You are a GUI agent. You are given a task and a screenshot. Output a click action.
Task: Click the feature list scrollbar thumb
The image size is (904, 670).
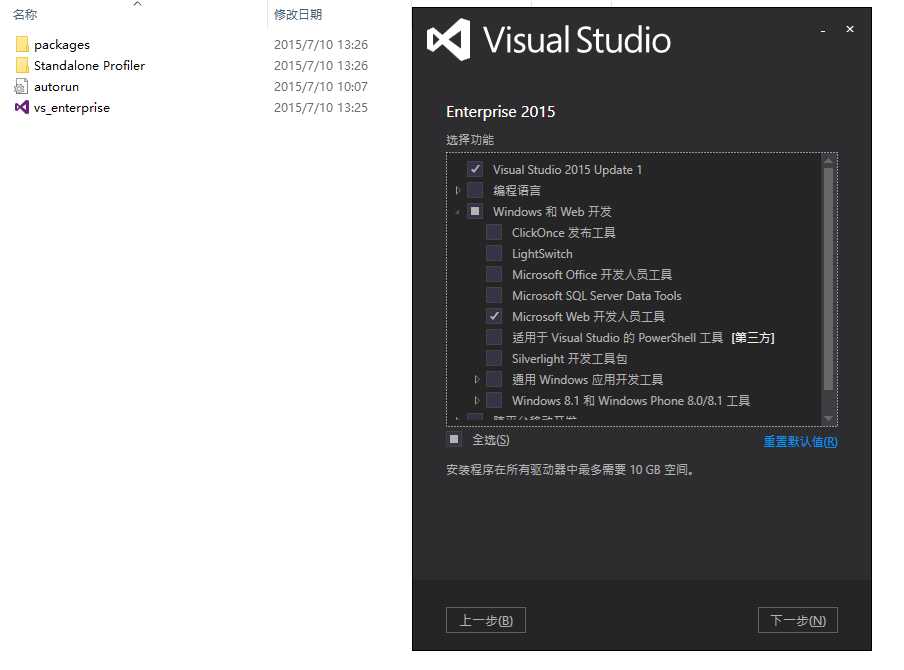pyautogui.click(x=828, y=279)
